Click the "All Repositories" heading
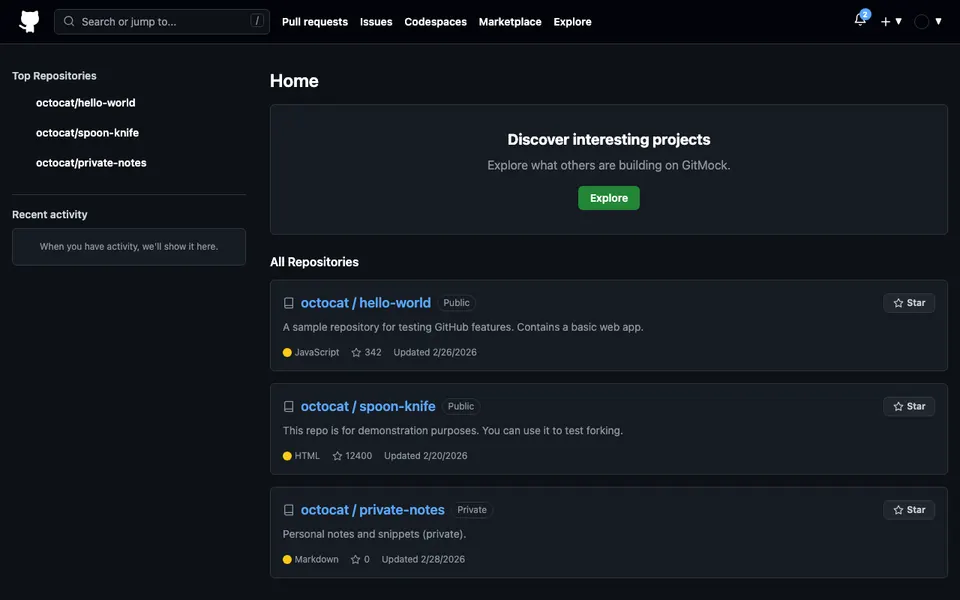 point(314,262)
